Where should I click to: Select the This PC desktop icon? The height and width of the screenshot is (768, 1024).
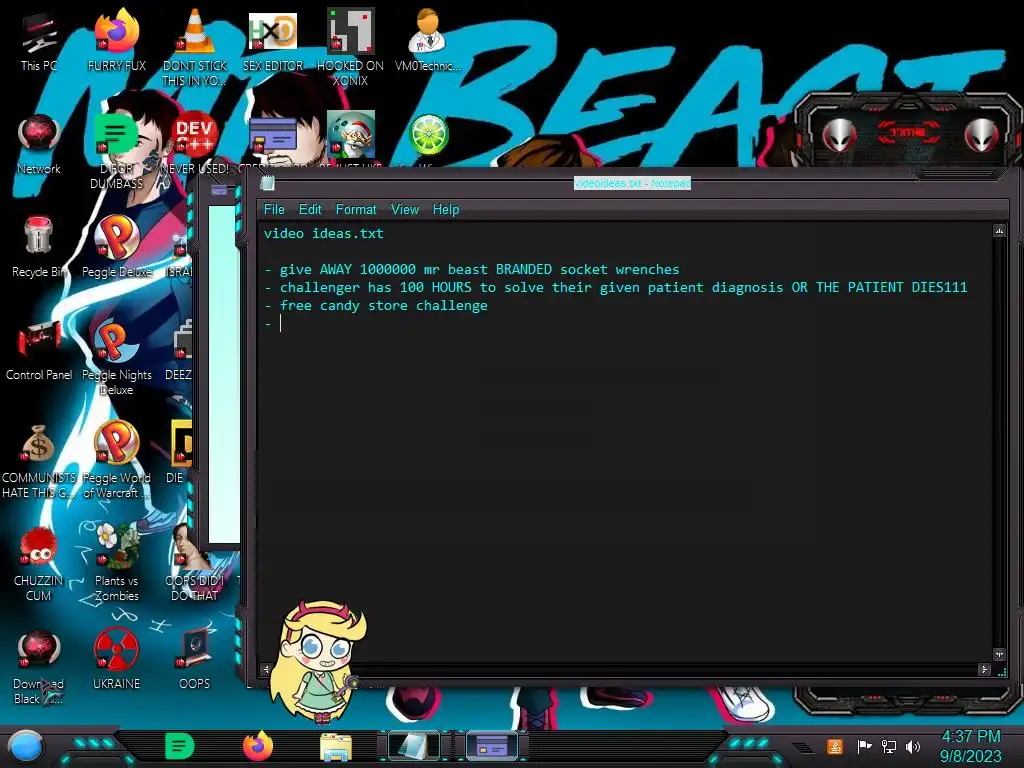coord(39,41)
